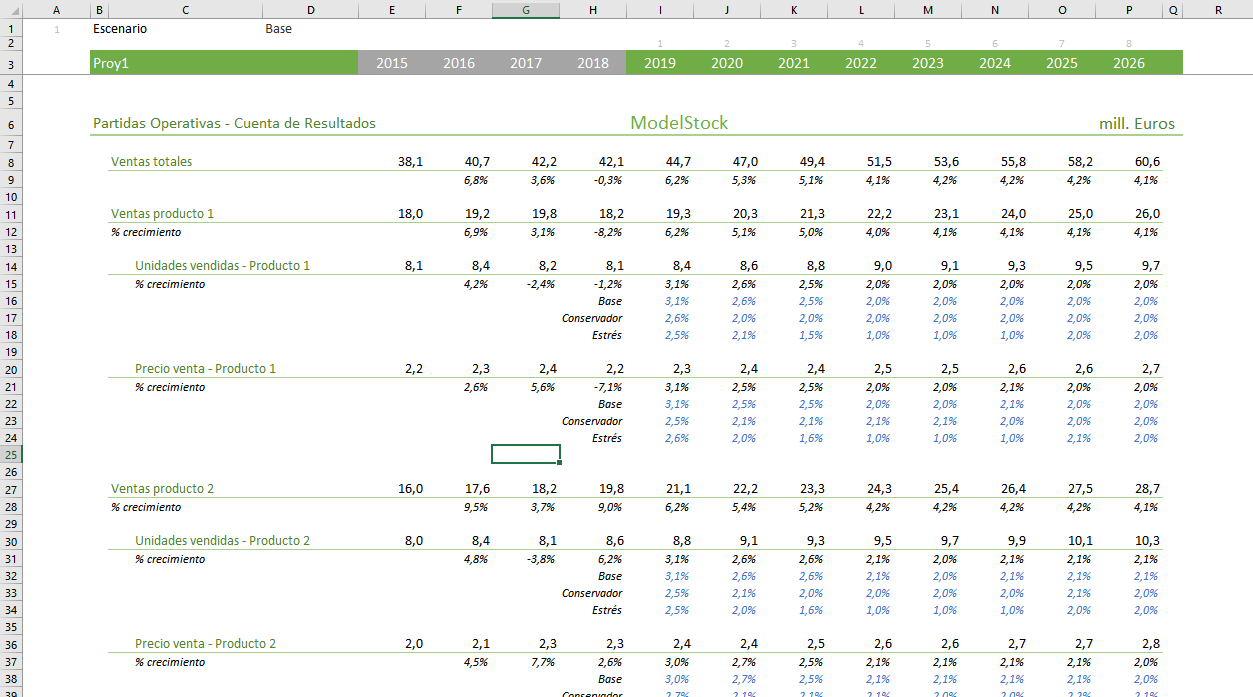Click the Proy1 header cell
Viewport: 1253px width, 697px height.
[x=111, y=63]
